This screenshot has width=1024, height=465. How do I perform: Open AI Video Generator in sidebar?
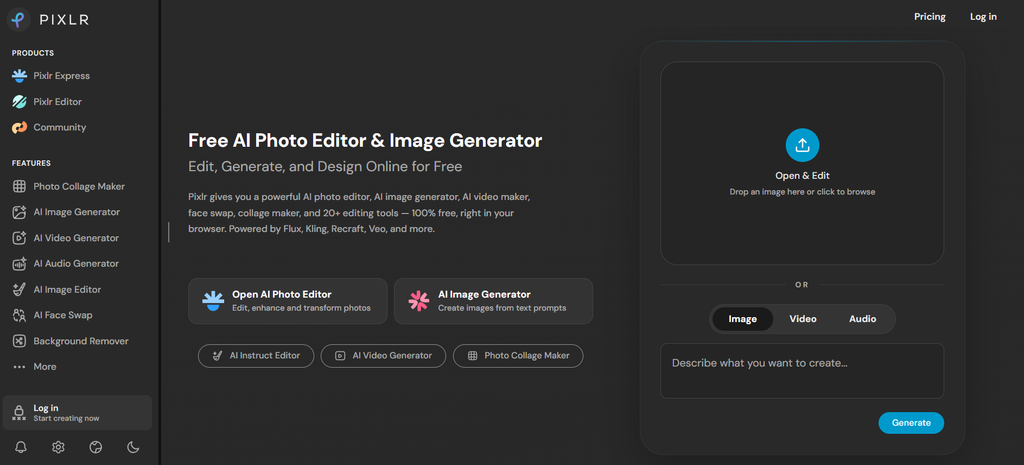point(65,238)
